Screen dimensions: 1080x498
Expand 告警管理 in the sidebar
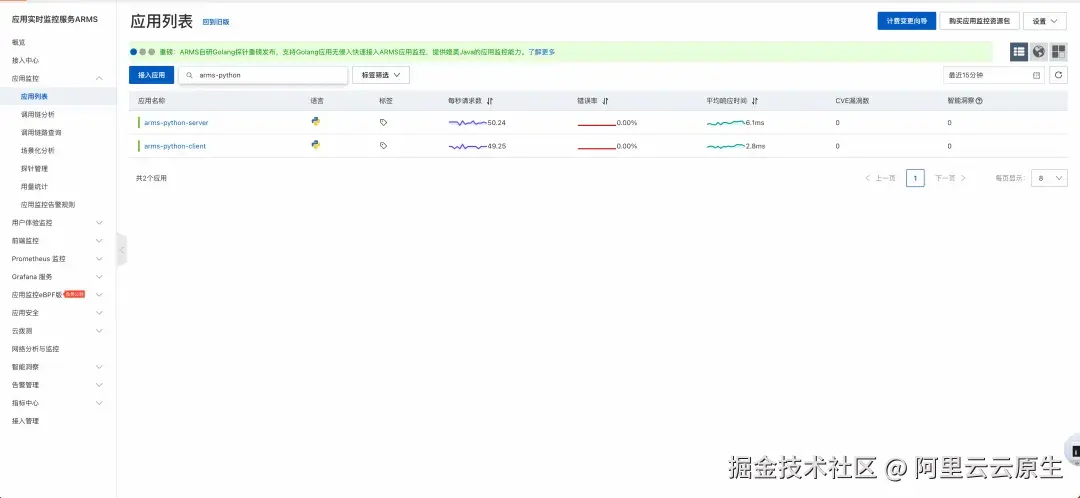pos(98,384)
